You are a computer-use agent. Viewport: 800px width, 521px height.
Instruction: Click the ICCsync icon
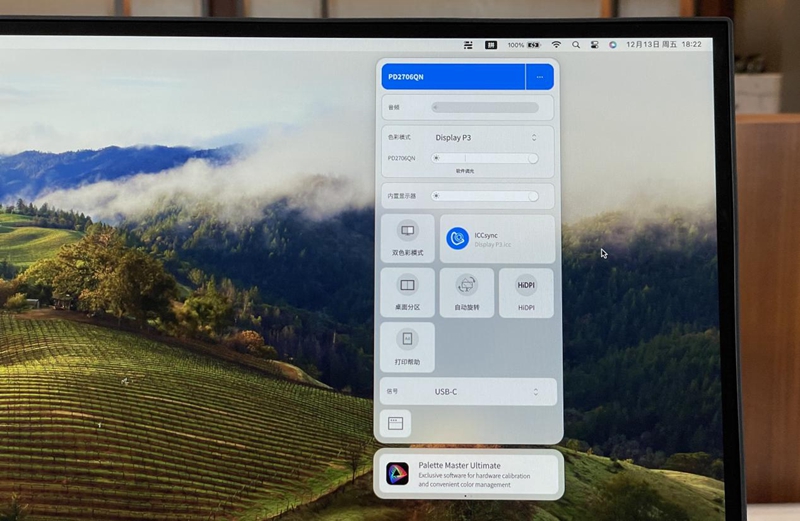(x=457, y=238)
